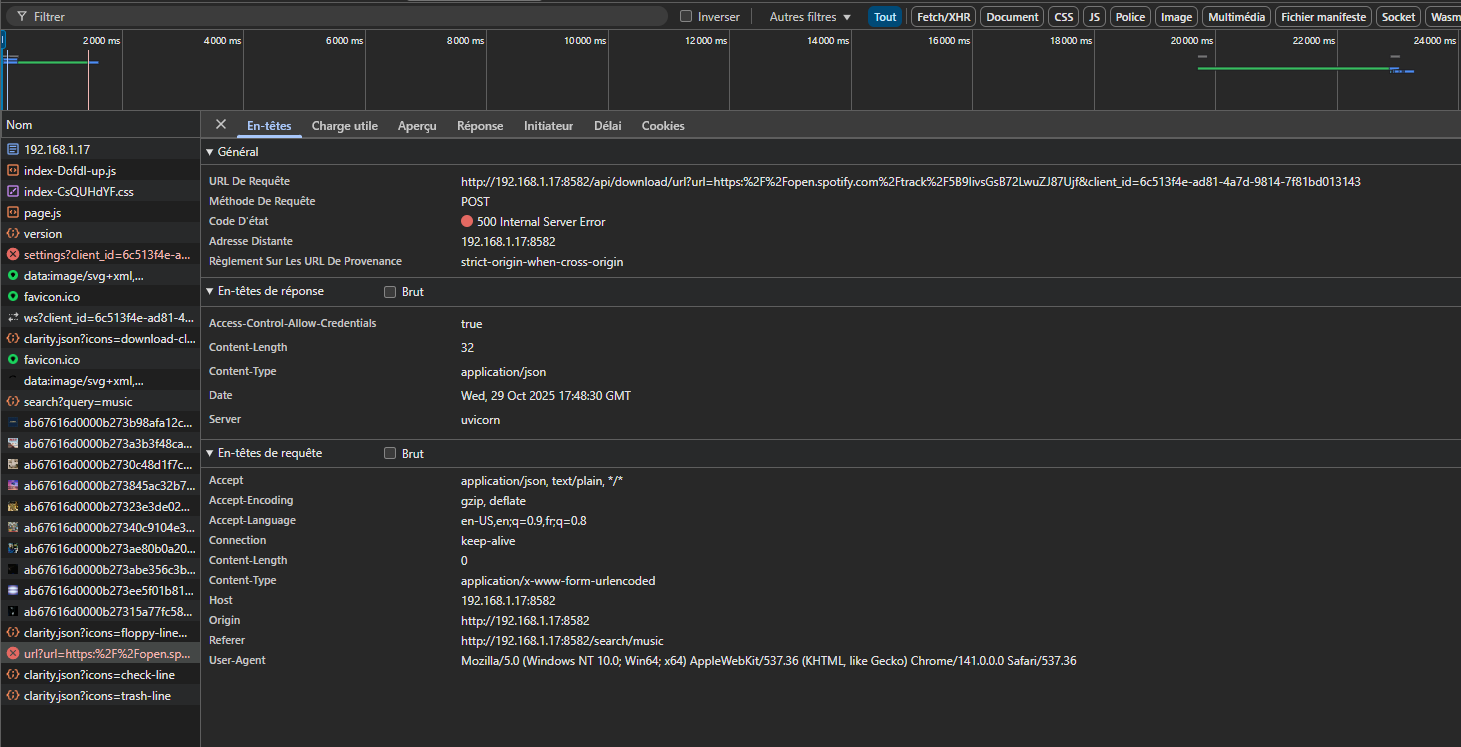Click the 192.168.1.17 document icon
This screenshot has height=747, width=1461.
pyautogui.click(x=13, y=150)
